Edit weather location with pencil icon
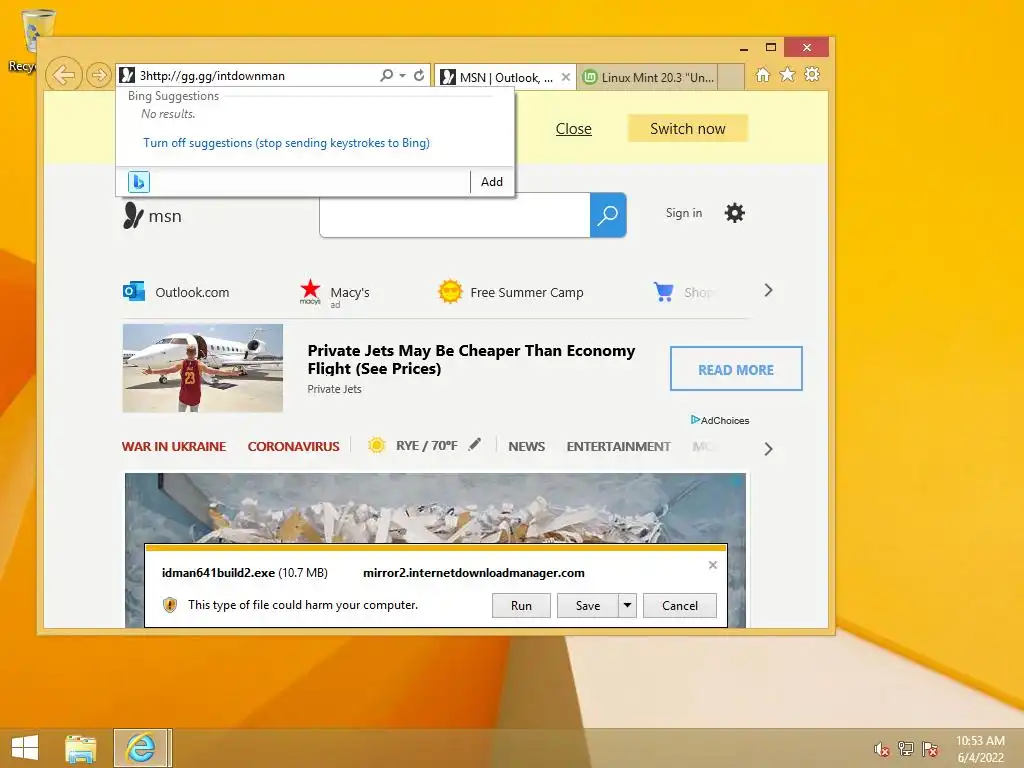 475,444
